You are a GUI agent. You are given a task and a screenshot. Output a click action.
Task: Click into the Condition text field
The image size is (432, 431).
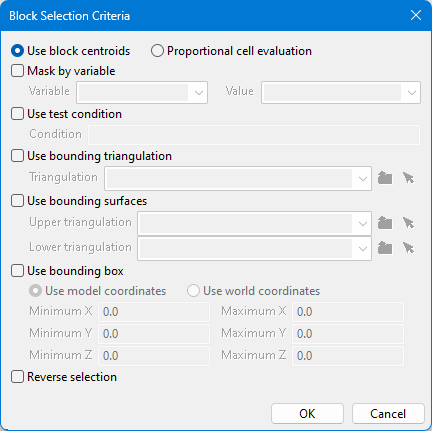254,135
